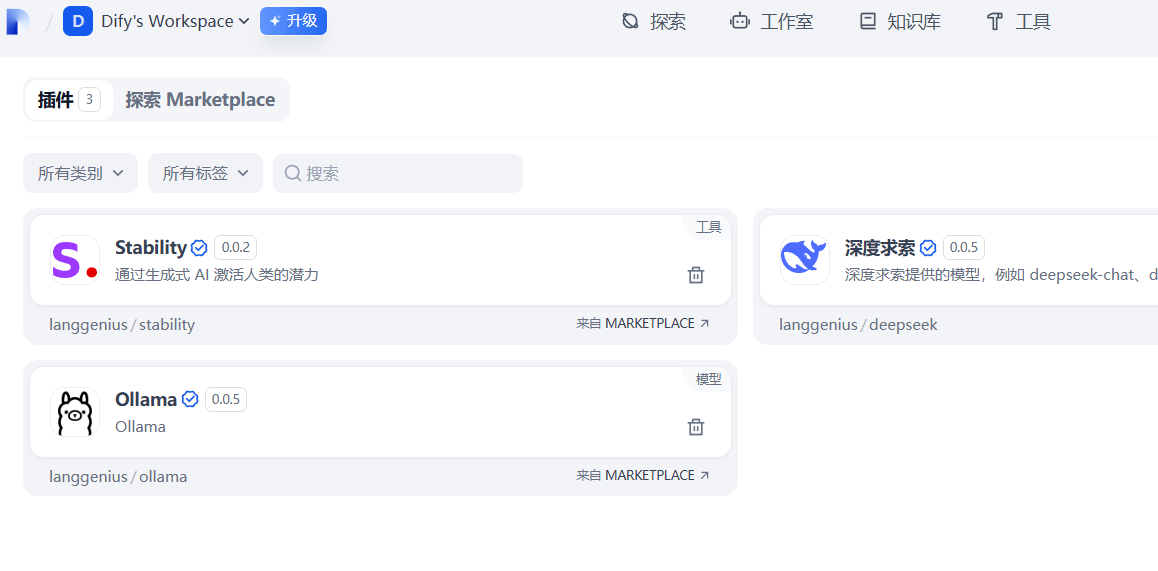Click the Ollama version tag 0.0.5
Viewport: 1158px width, 571px height.
tap(226, 400)
